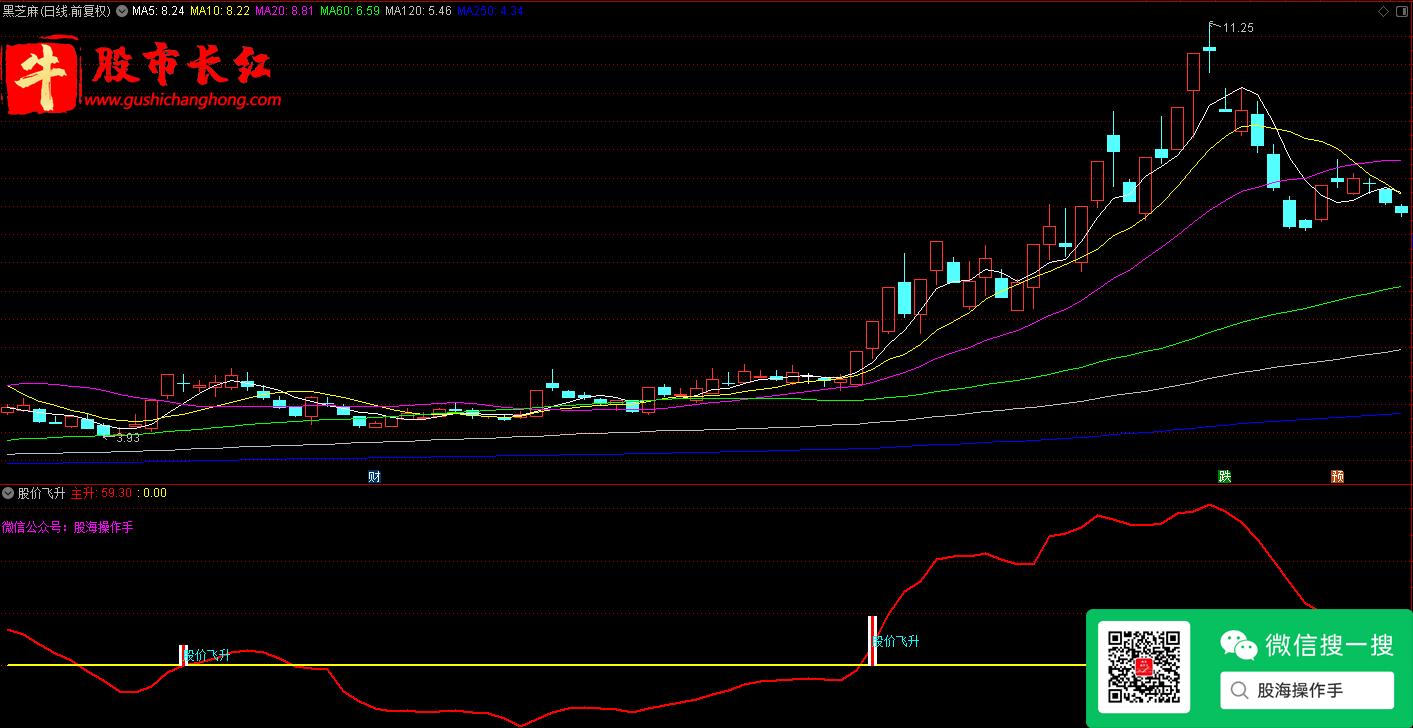Click the 11.25 high price label
The image size is (1413, 728).
point(1238,28)
